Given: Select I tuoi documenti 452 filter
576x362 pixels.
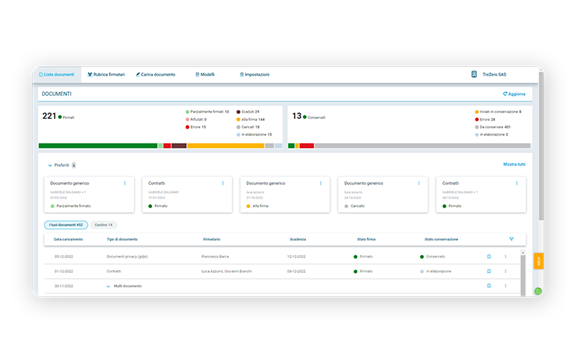Looking at the screenshot, I should point(66,225).
